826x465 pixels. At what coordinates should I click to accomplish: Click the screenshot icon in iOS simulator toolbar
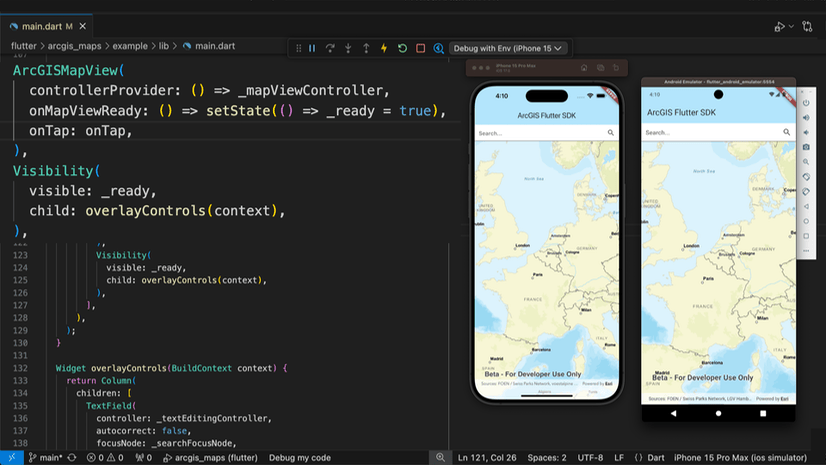(x=600, y=67)
